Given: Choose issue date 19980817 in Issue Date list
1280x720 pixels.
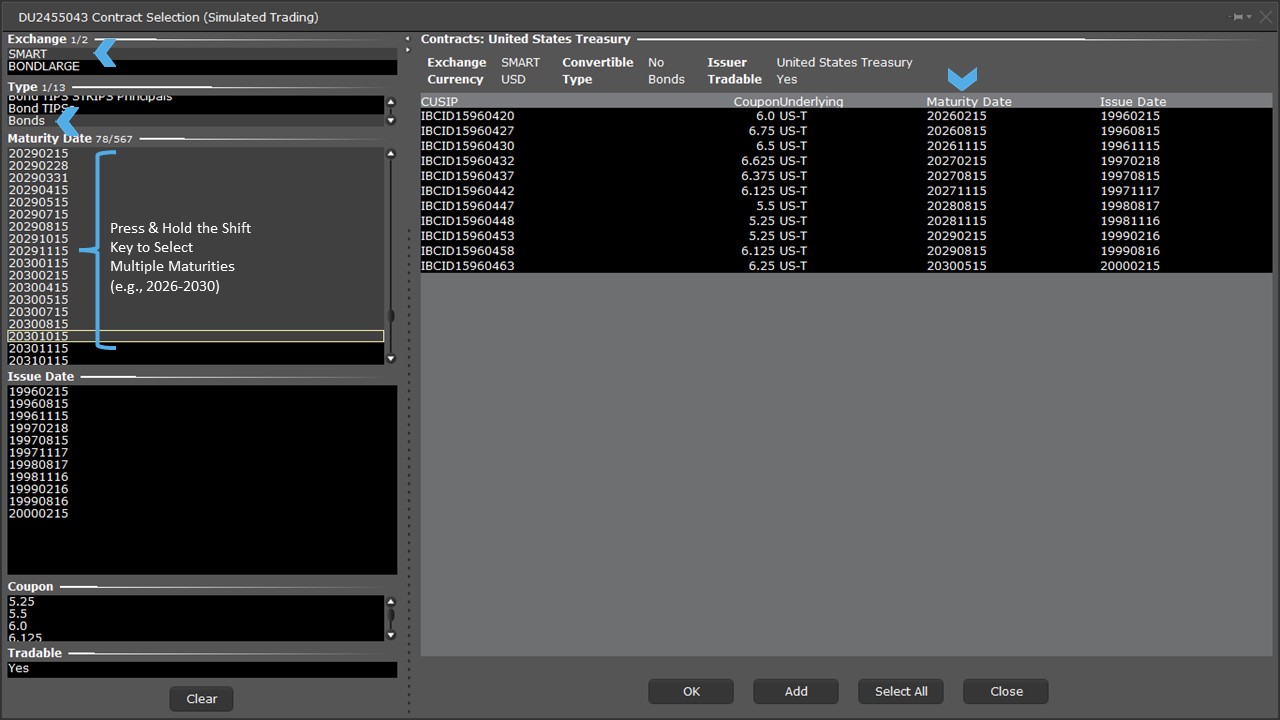Looking at the screenshot, I should tap(39, 465).
